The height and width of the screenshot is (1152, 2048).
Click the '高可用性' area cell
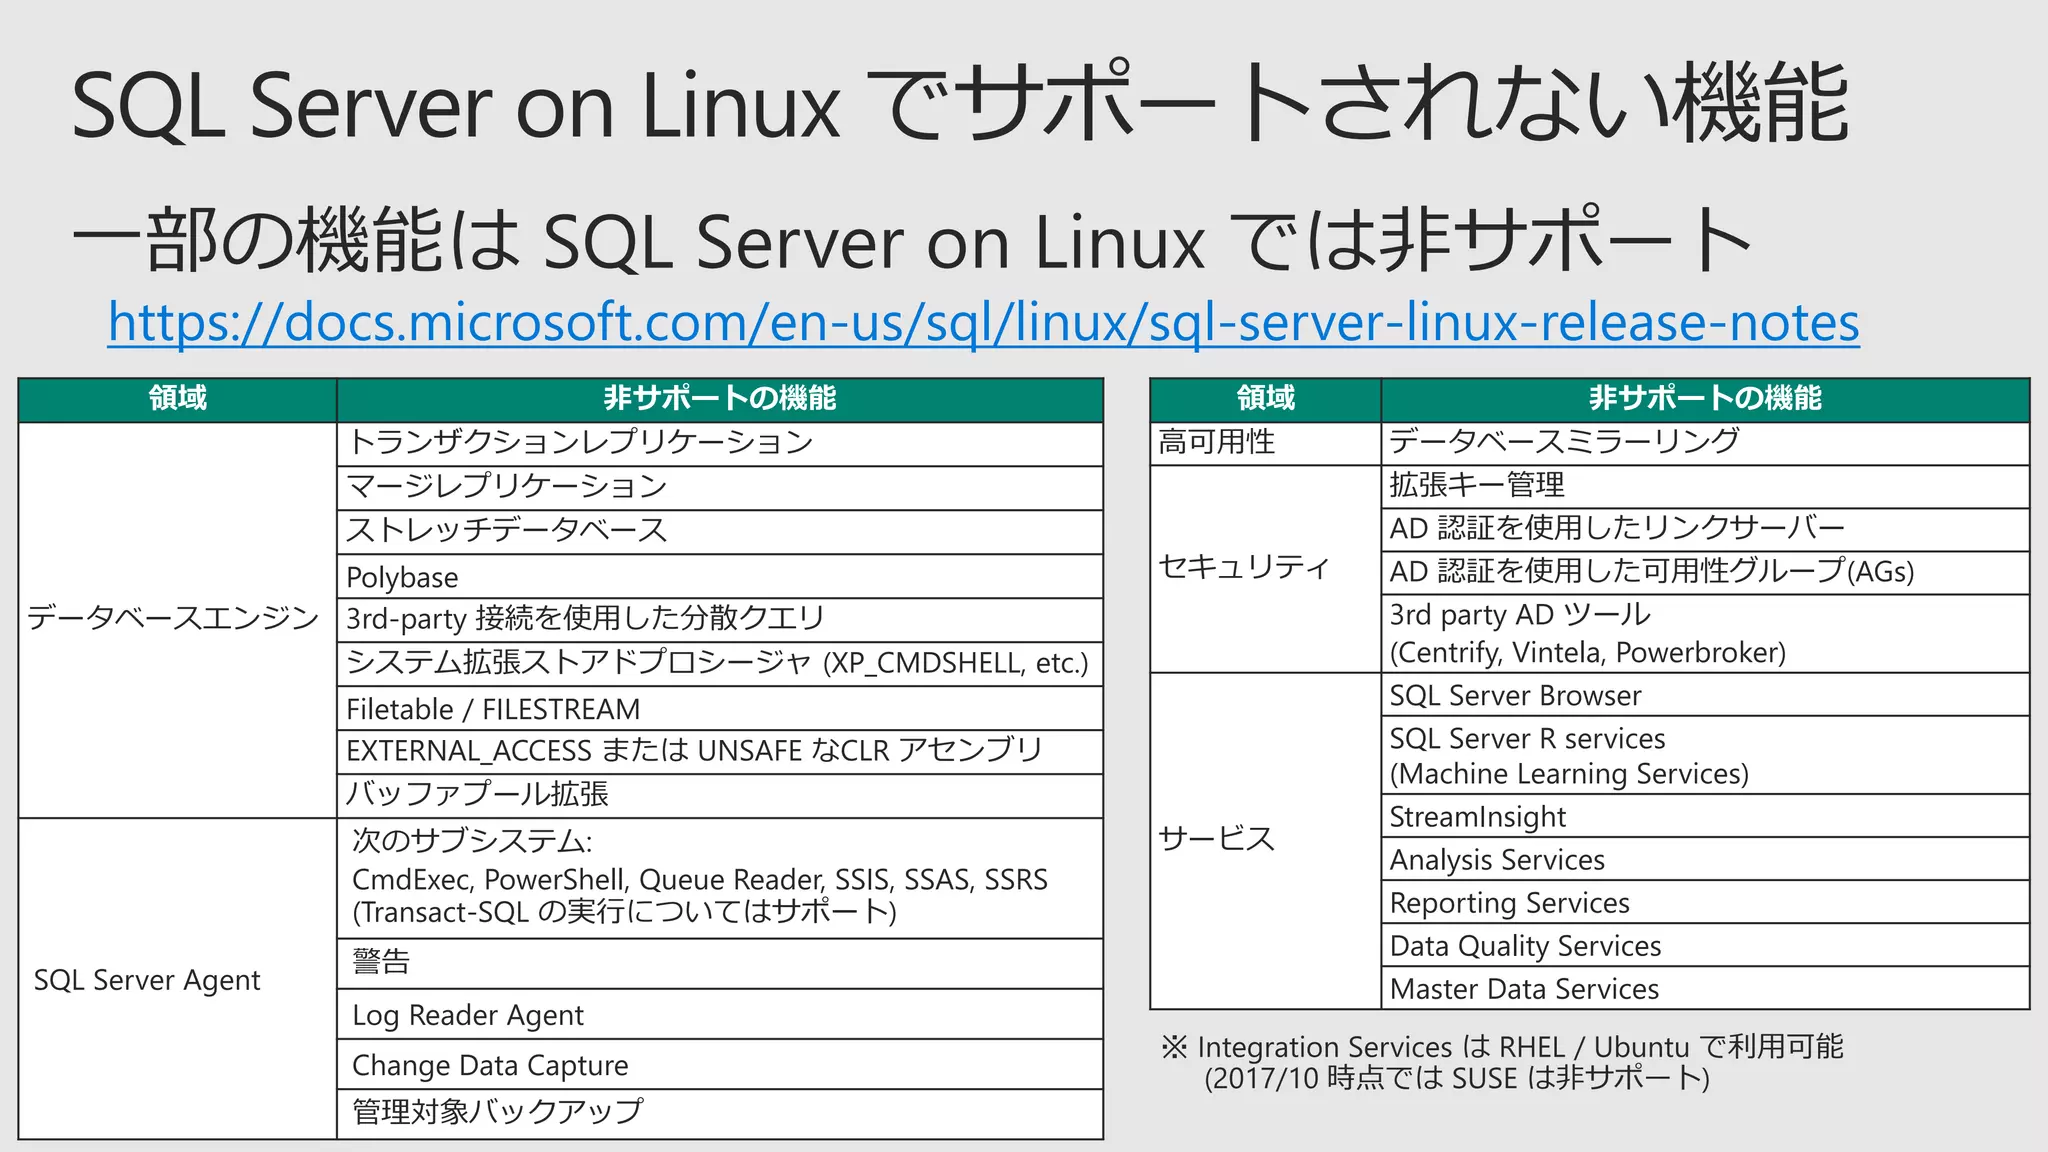(x=1266, y=443)
